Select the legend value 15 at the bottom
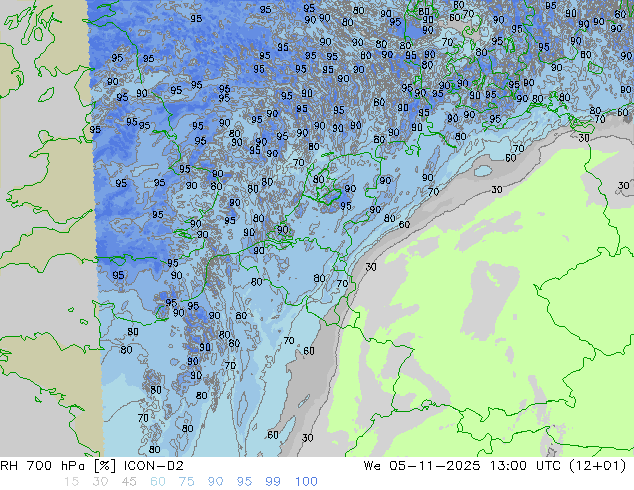634x490 pixels. point(71,482)
